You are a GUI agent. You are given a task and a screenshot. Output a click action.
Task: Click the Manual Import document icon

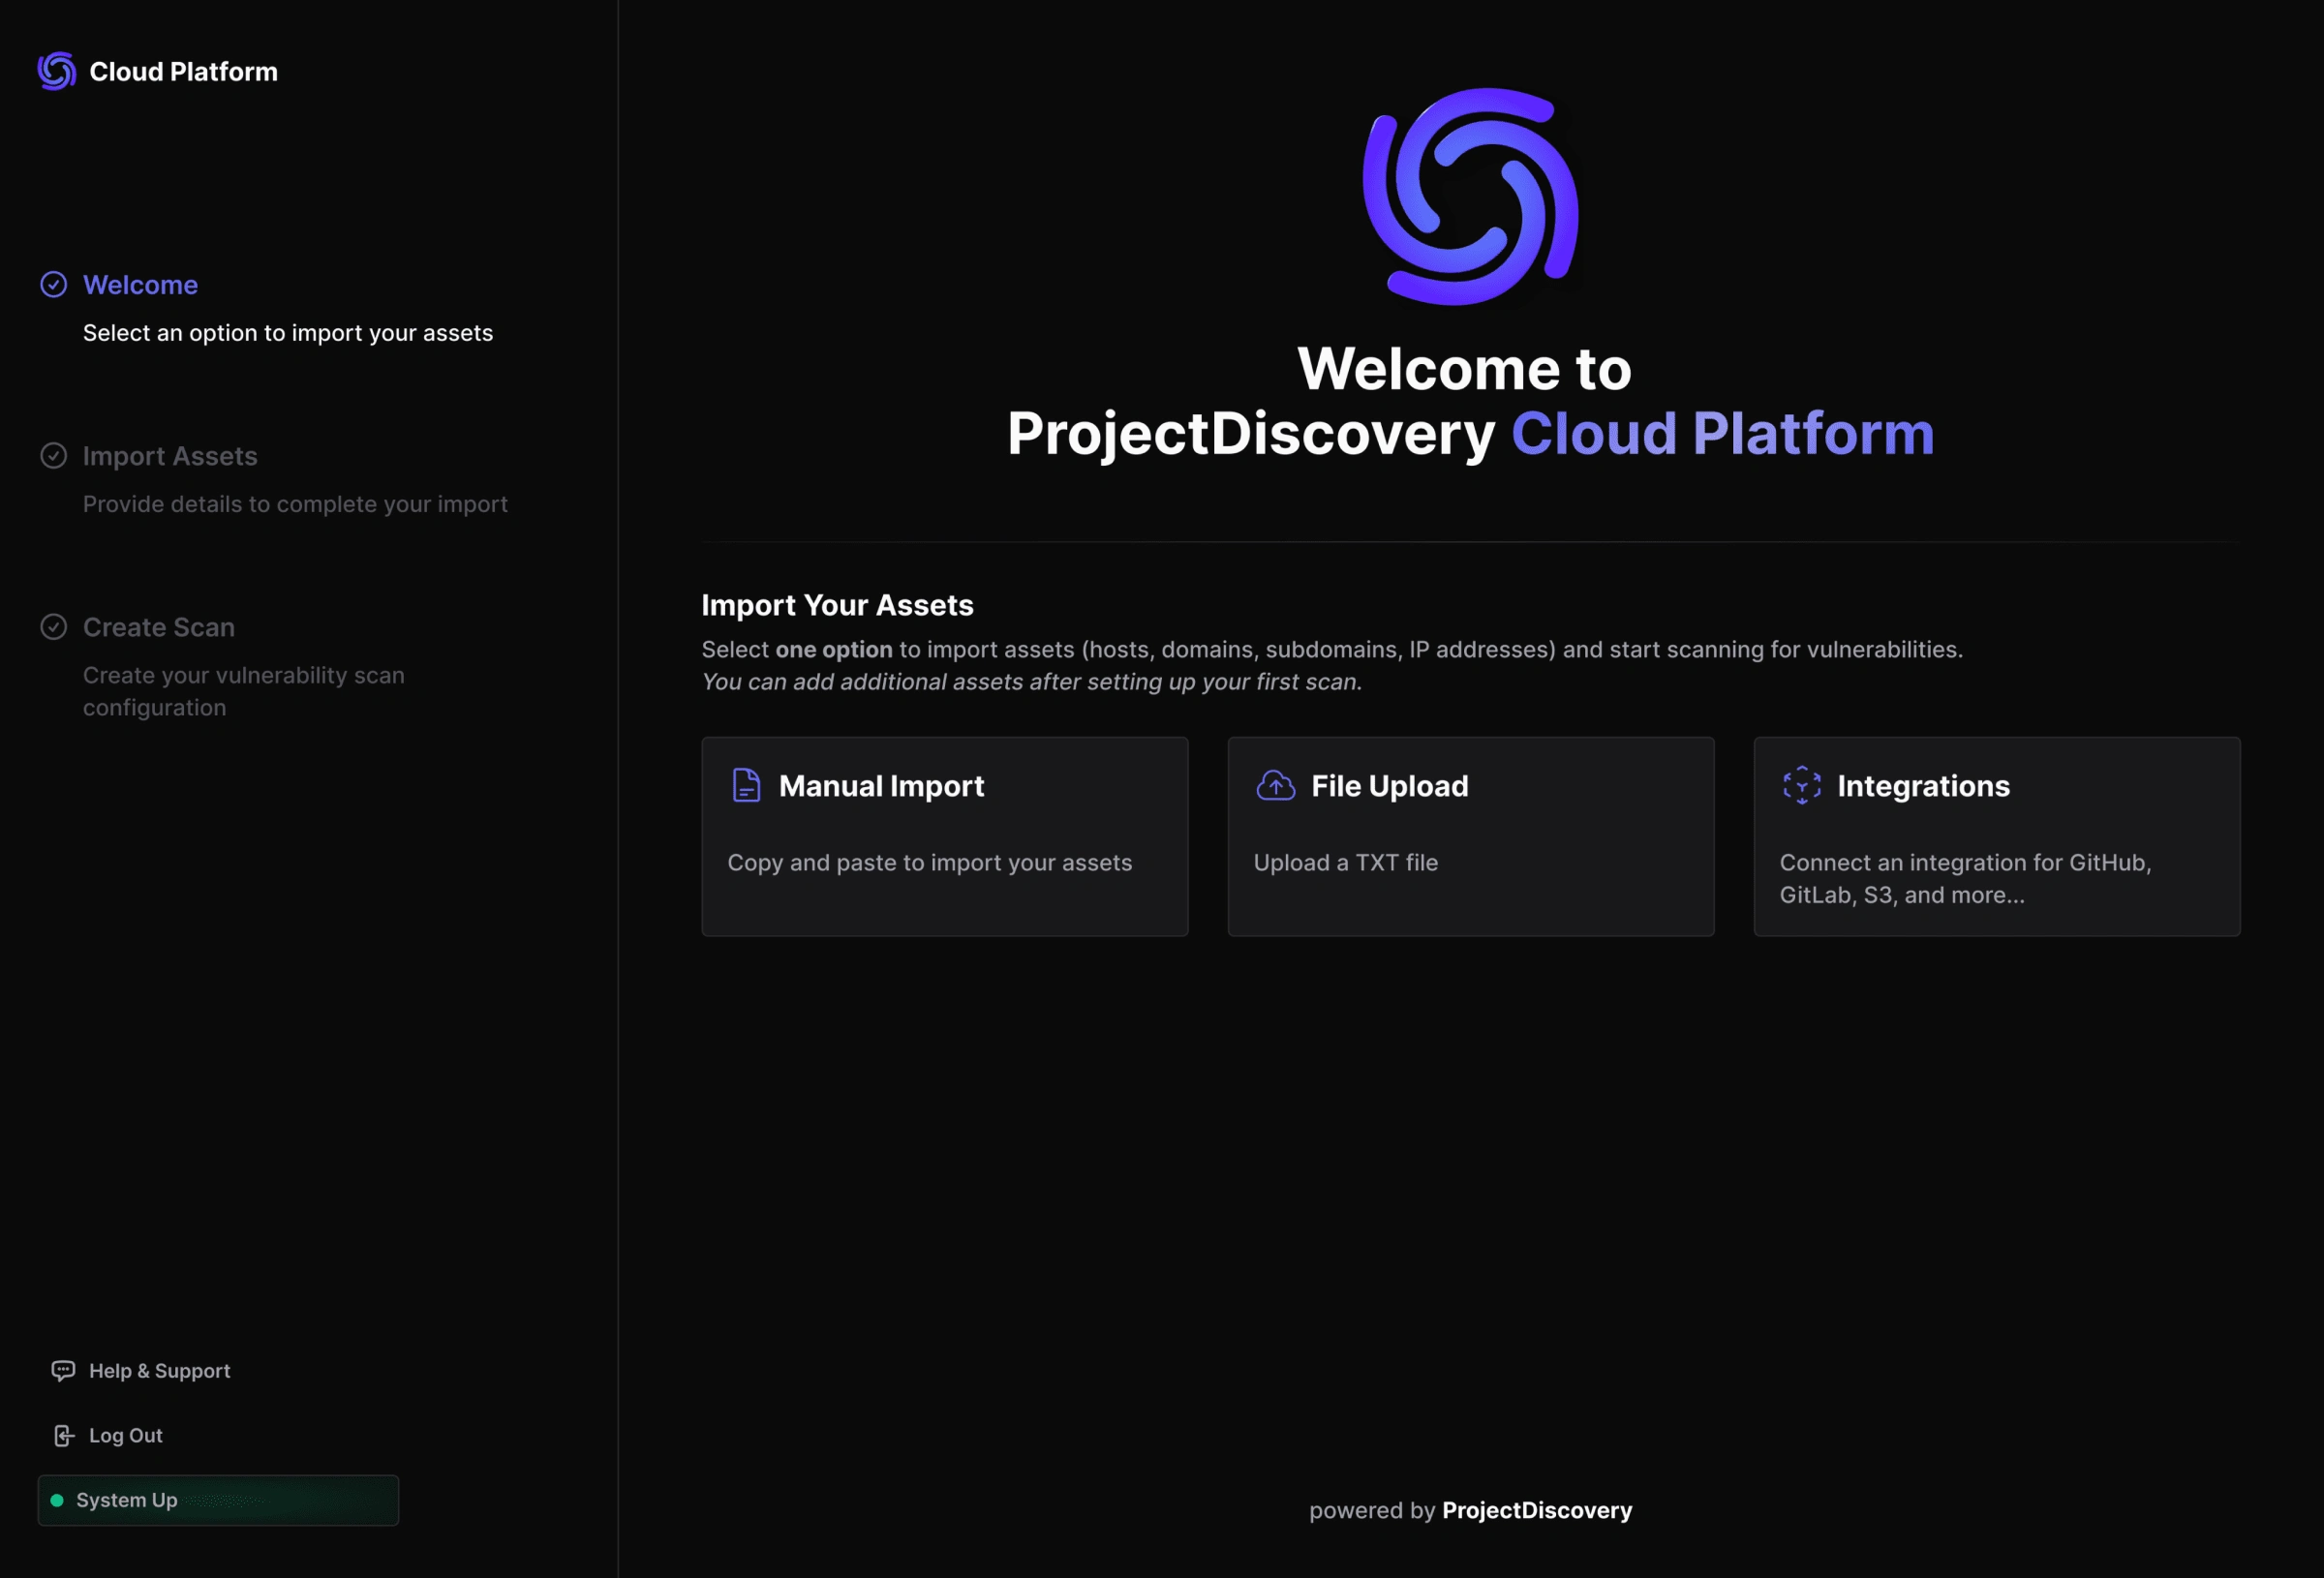pos(747,786)
